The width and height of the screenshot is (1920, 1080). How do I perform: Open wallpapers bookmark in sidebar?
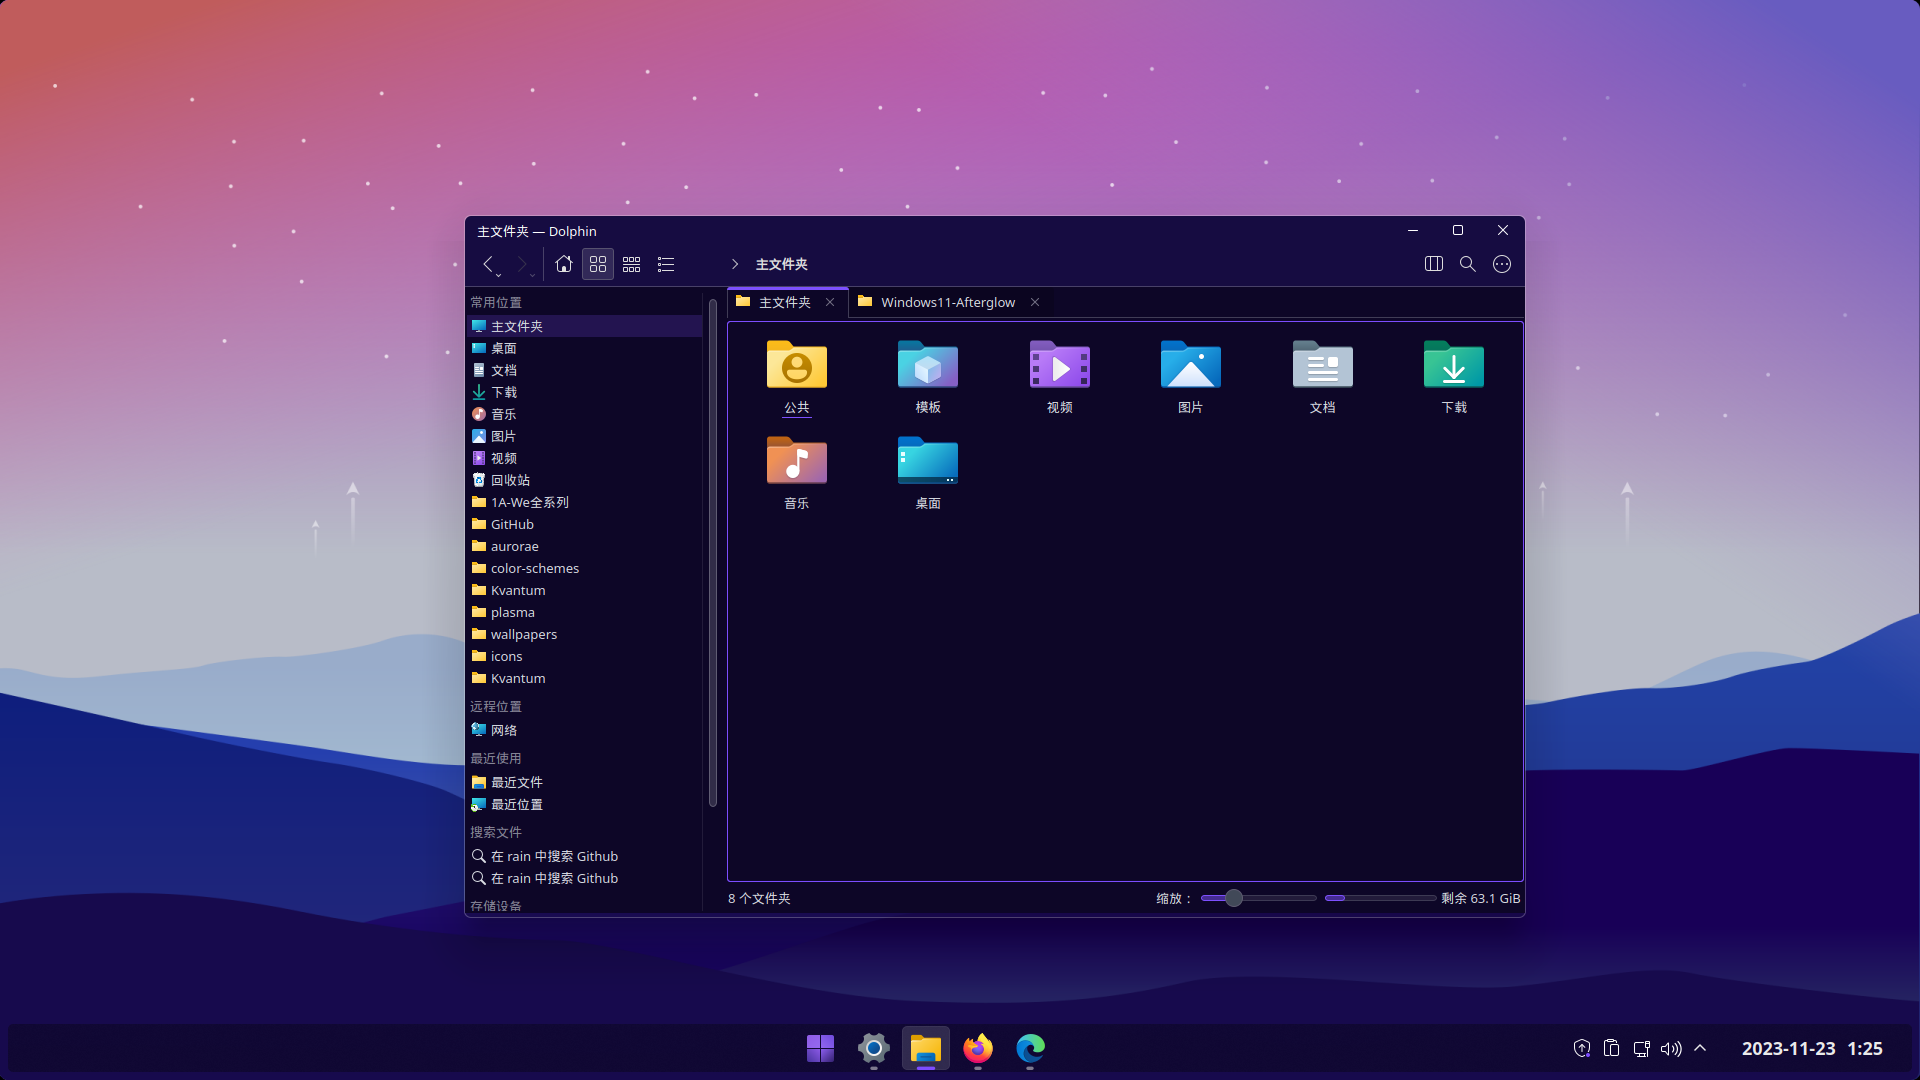[x=585, y=634]
